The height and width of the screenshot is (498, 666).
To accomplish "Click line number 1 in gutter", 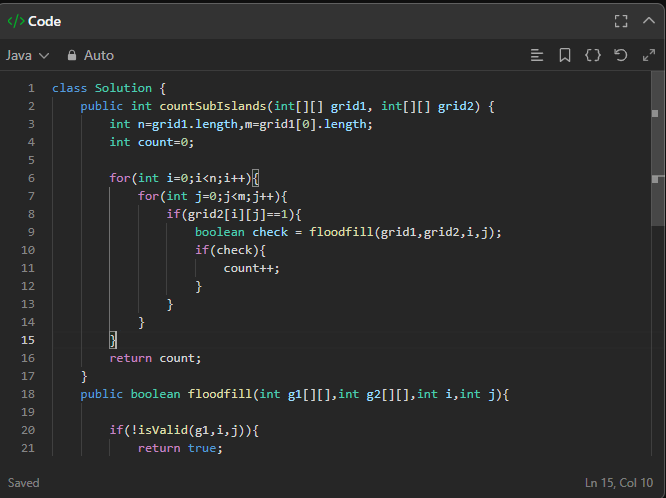I will pos(31,88).
